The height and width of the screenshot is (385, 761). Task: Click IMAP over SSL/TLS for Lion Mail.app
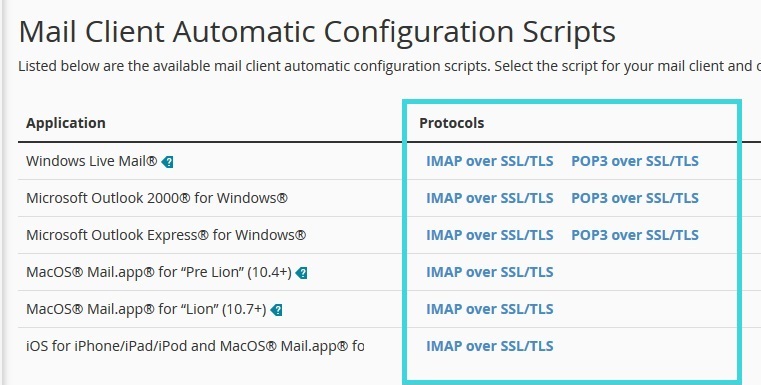pyautogui.click(x=490, y=309)
